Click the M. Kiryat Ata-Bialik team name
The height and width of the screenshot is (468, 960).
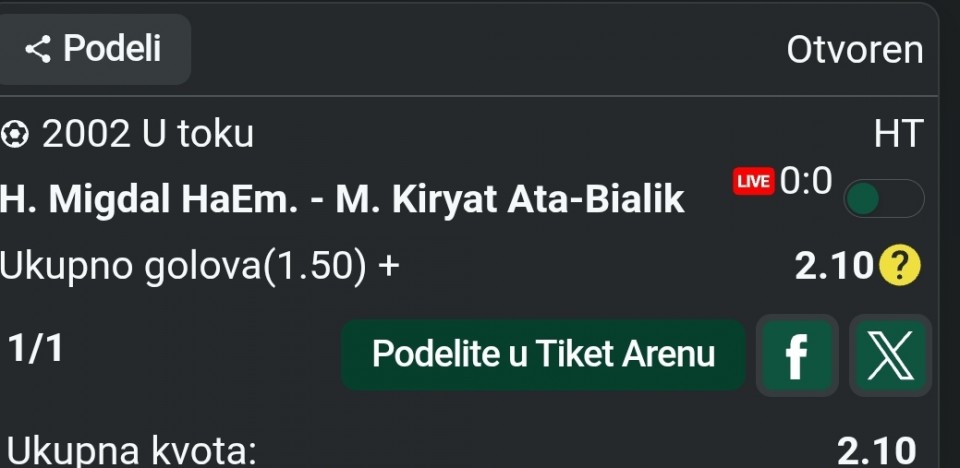pyautogui.click(x=510, y=200)
